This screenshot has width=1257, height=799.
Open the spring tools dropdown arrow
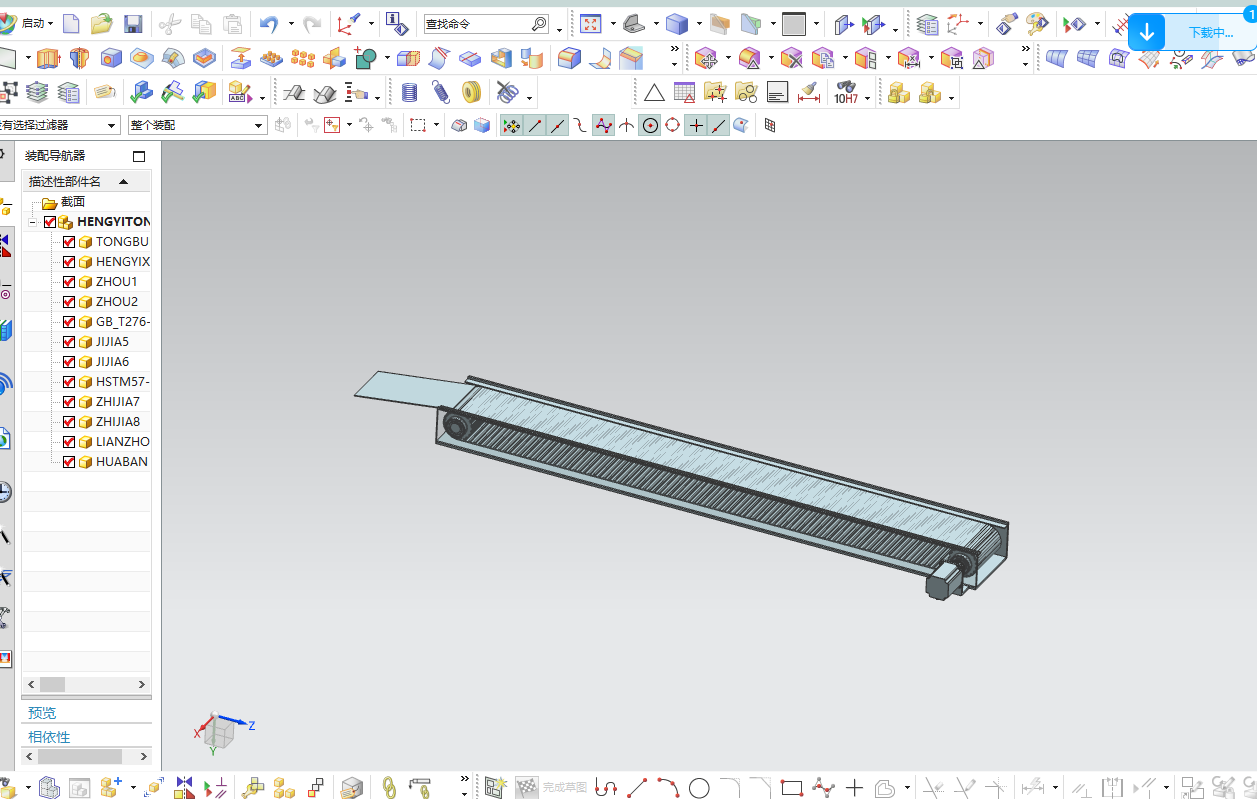click(529, 97)
